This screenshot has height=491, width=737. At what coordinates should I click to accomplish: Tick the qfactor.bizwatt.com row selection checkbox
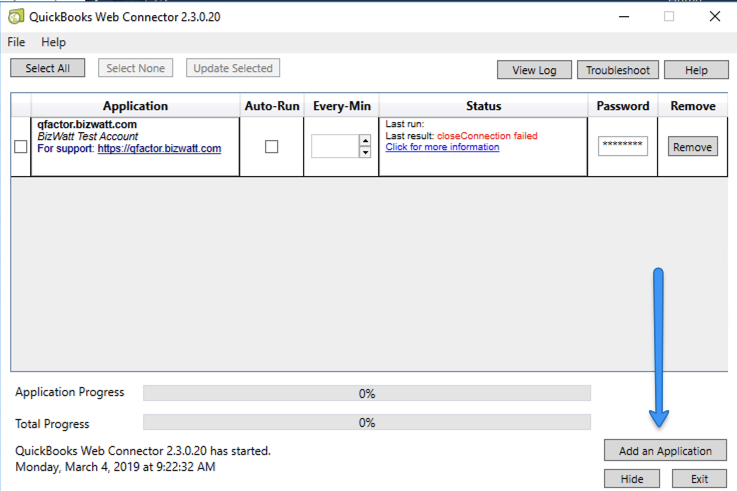(x=21, y=147)
